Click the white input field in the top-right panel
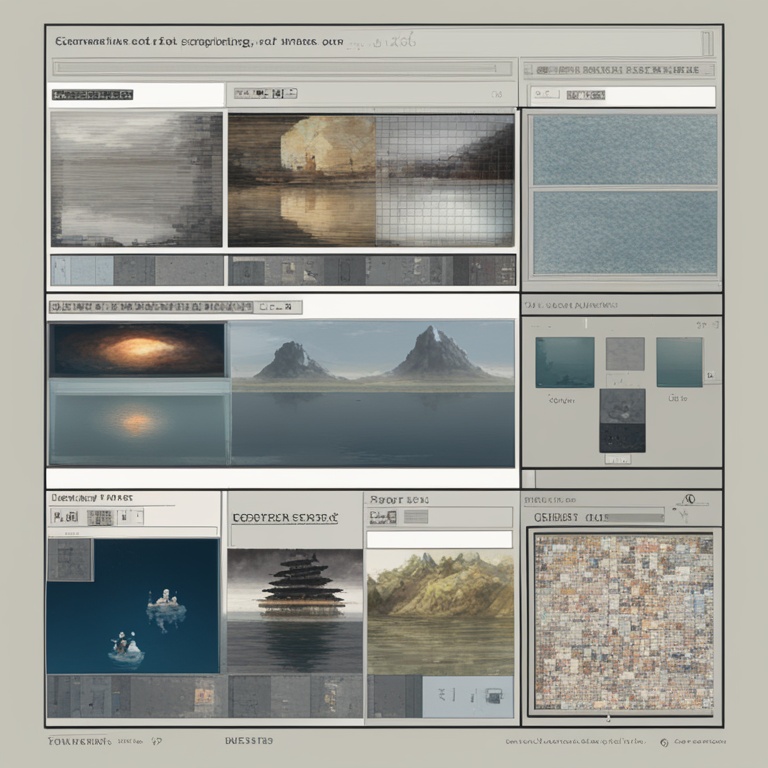 [x=622, y=96]
